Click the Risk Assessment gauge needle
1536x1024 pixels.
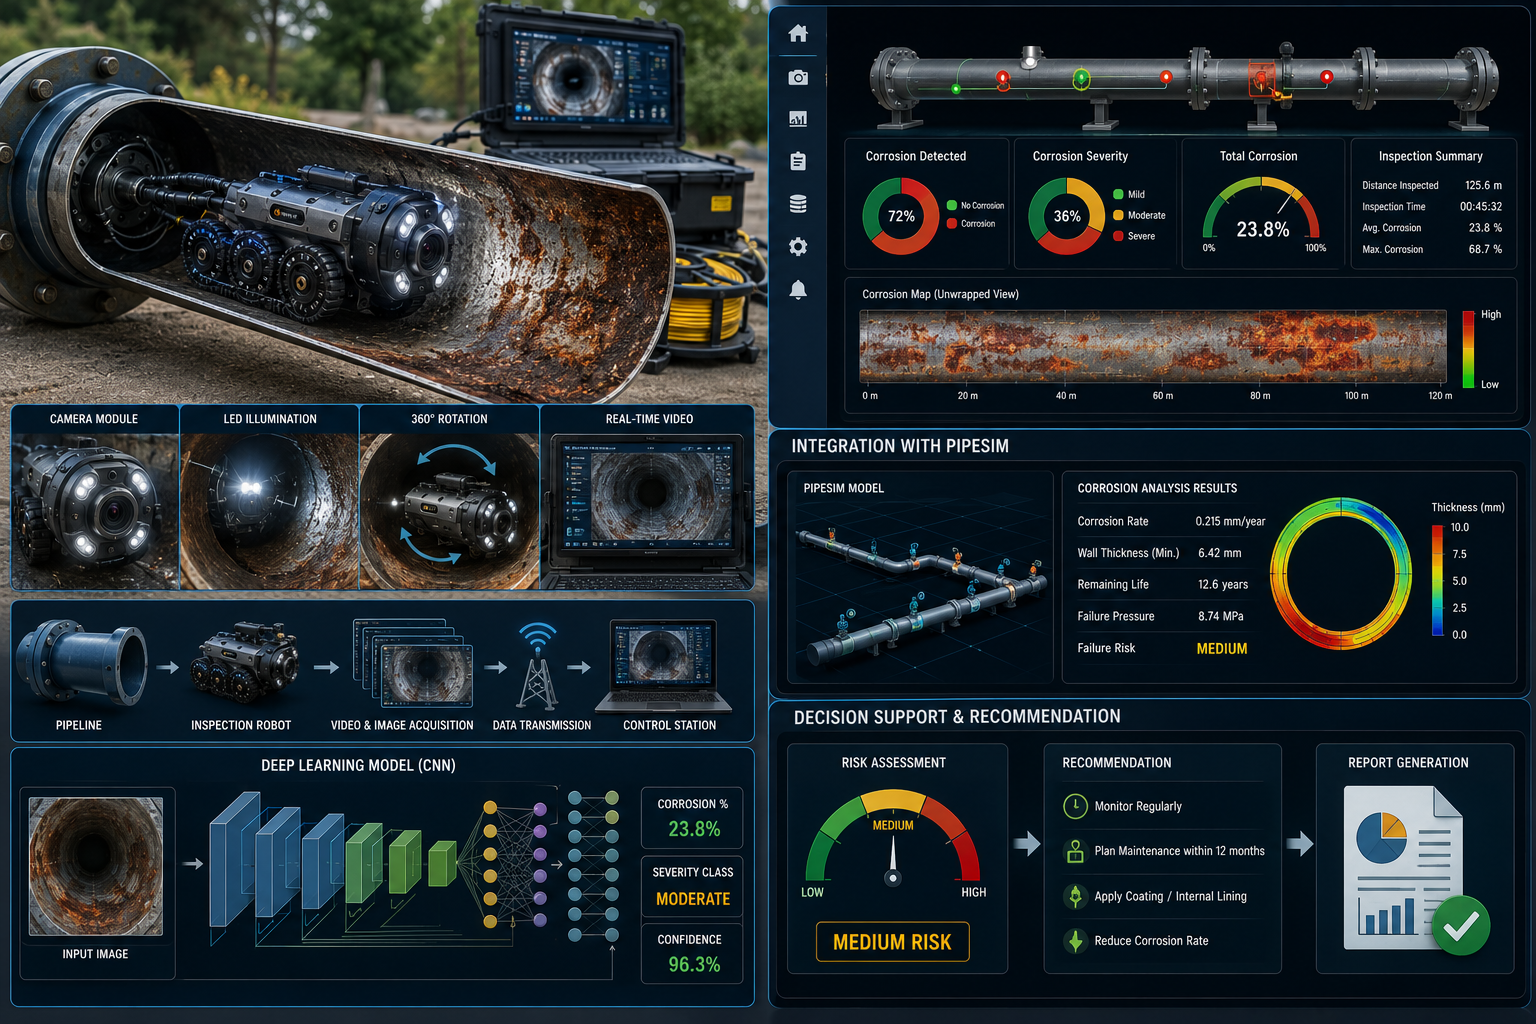point(893,859)
